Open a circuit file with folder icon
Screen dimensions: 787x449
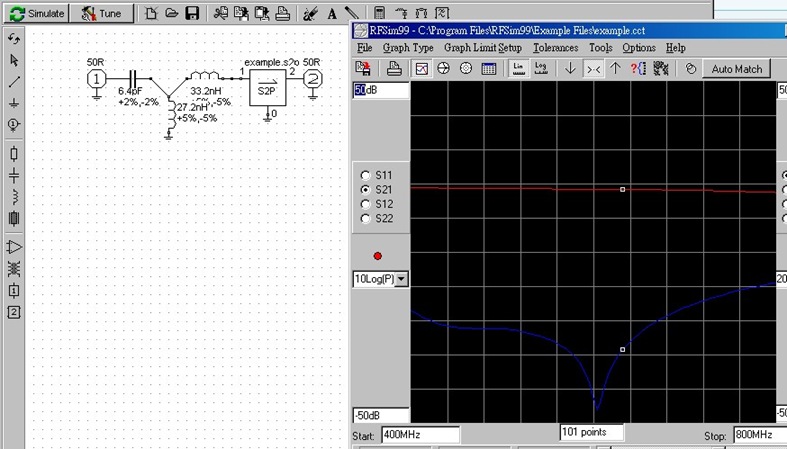[172, 14]
